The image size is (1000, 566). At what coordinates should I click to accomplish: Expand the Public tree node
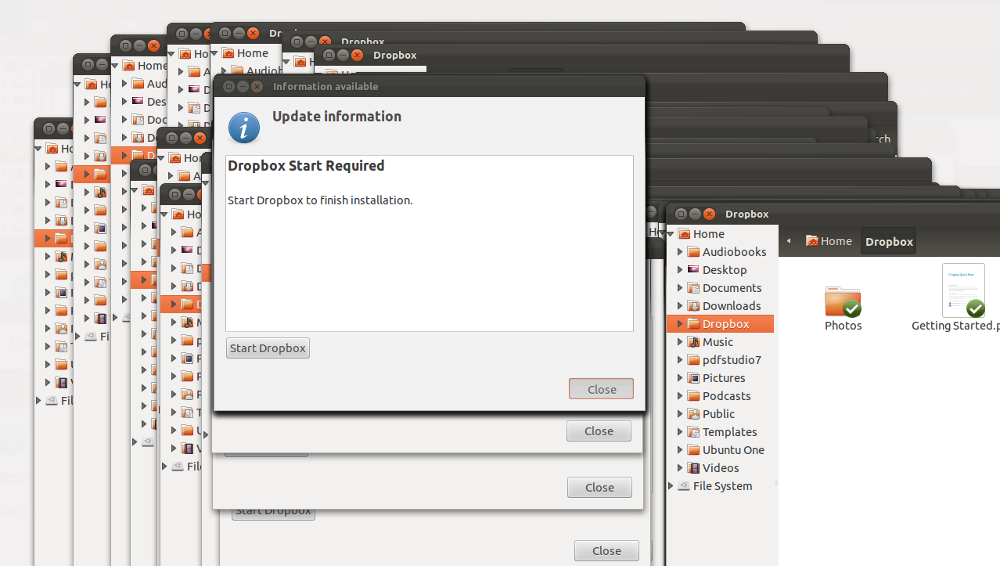680,413
